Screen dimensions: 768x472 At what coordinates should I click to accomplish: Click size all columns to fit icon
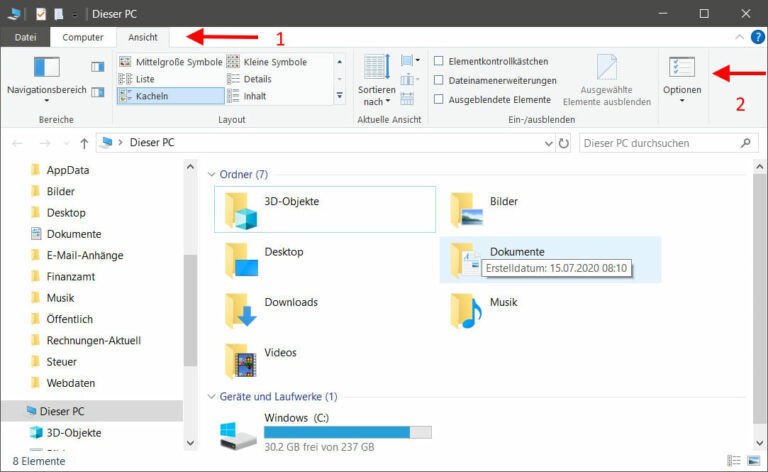[x=407, y=98]
